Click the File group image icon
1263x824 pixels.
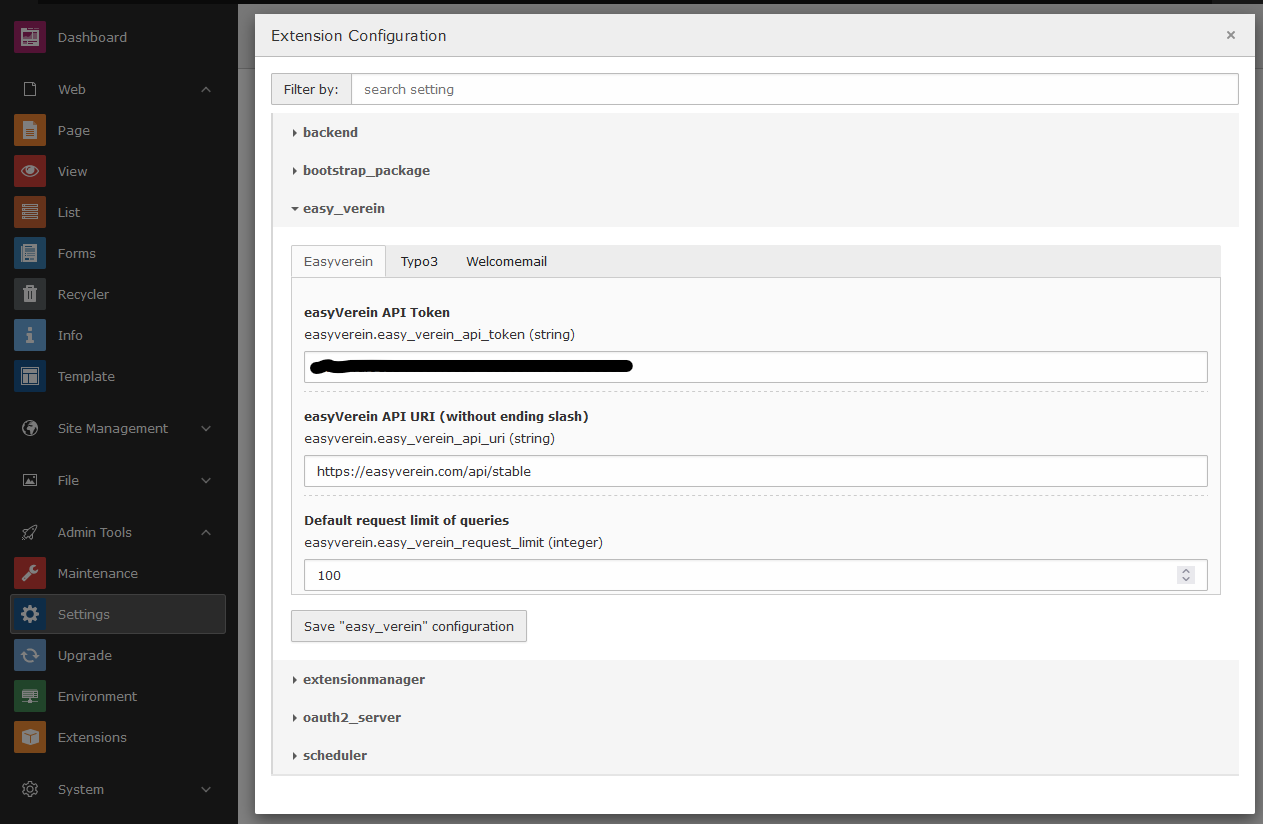point(30,480)
